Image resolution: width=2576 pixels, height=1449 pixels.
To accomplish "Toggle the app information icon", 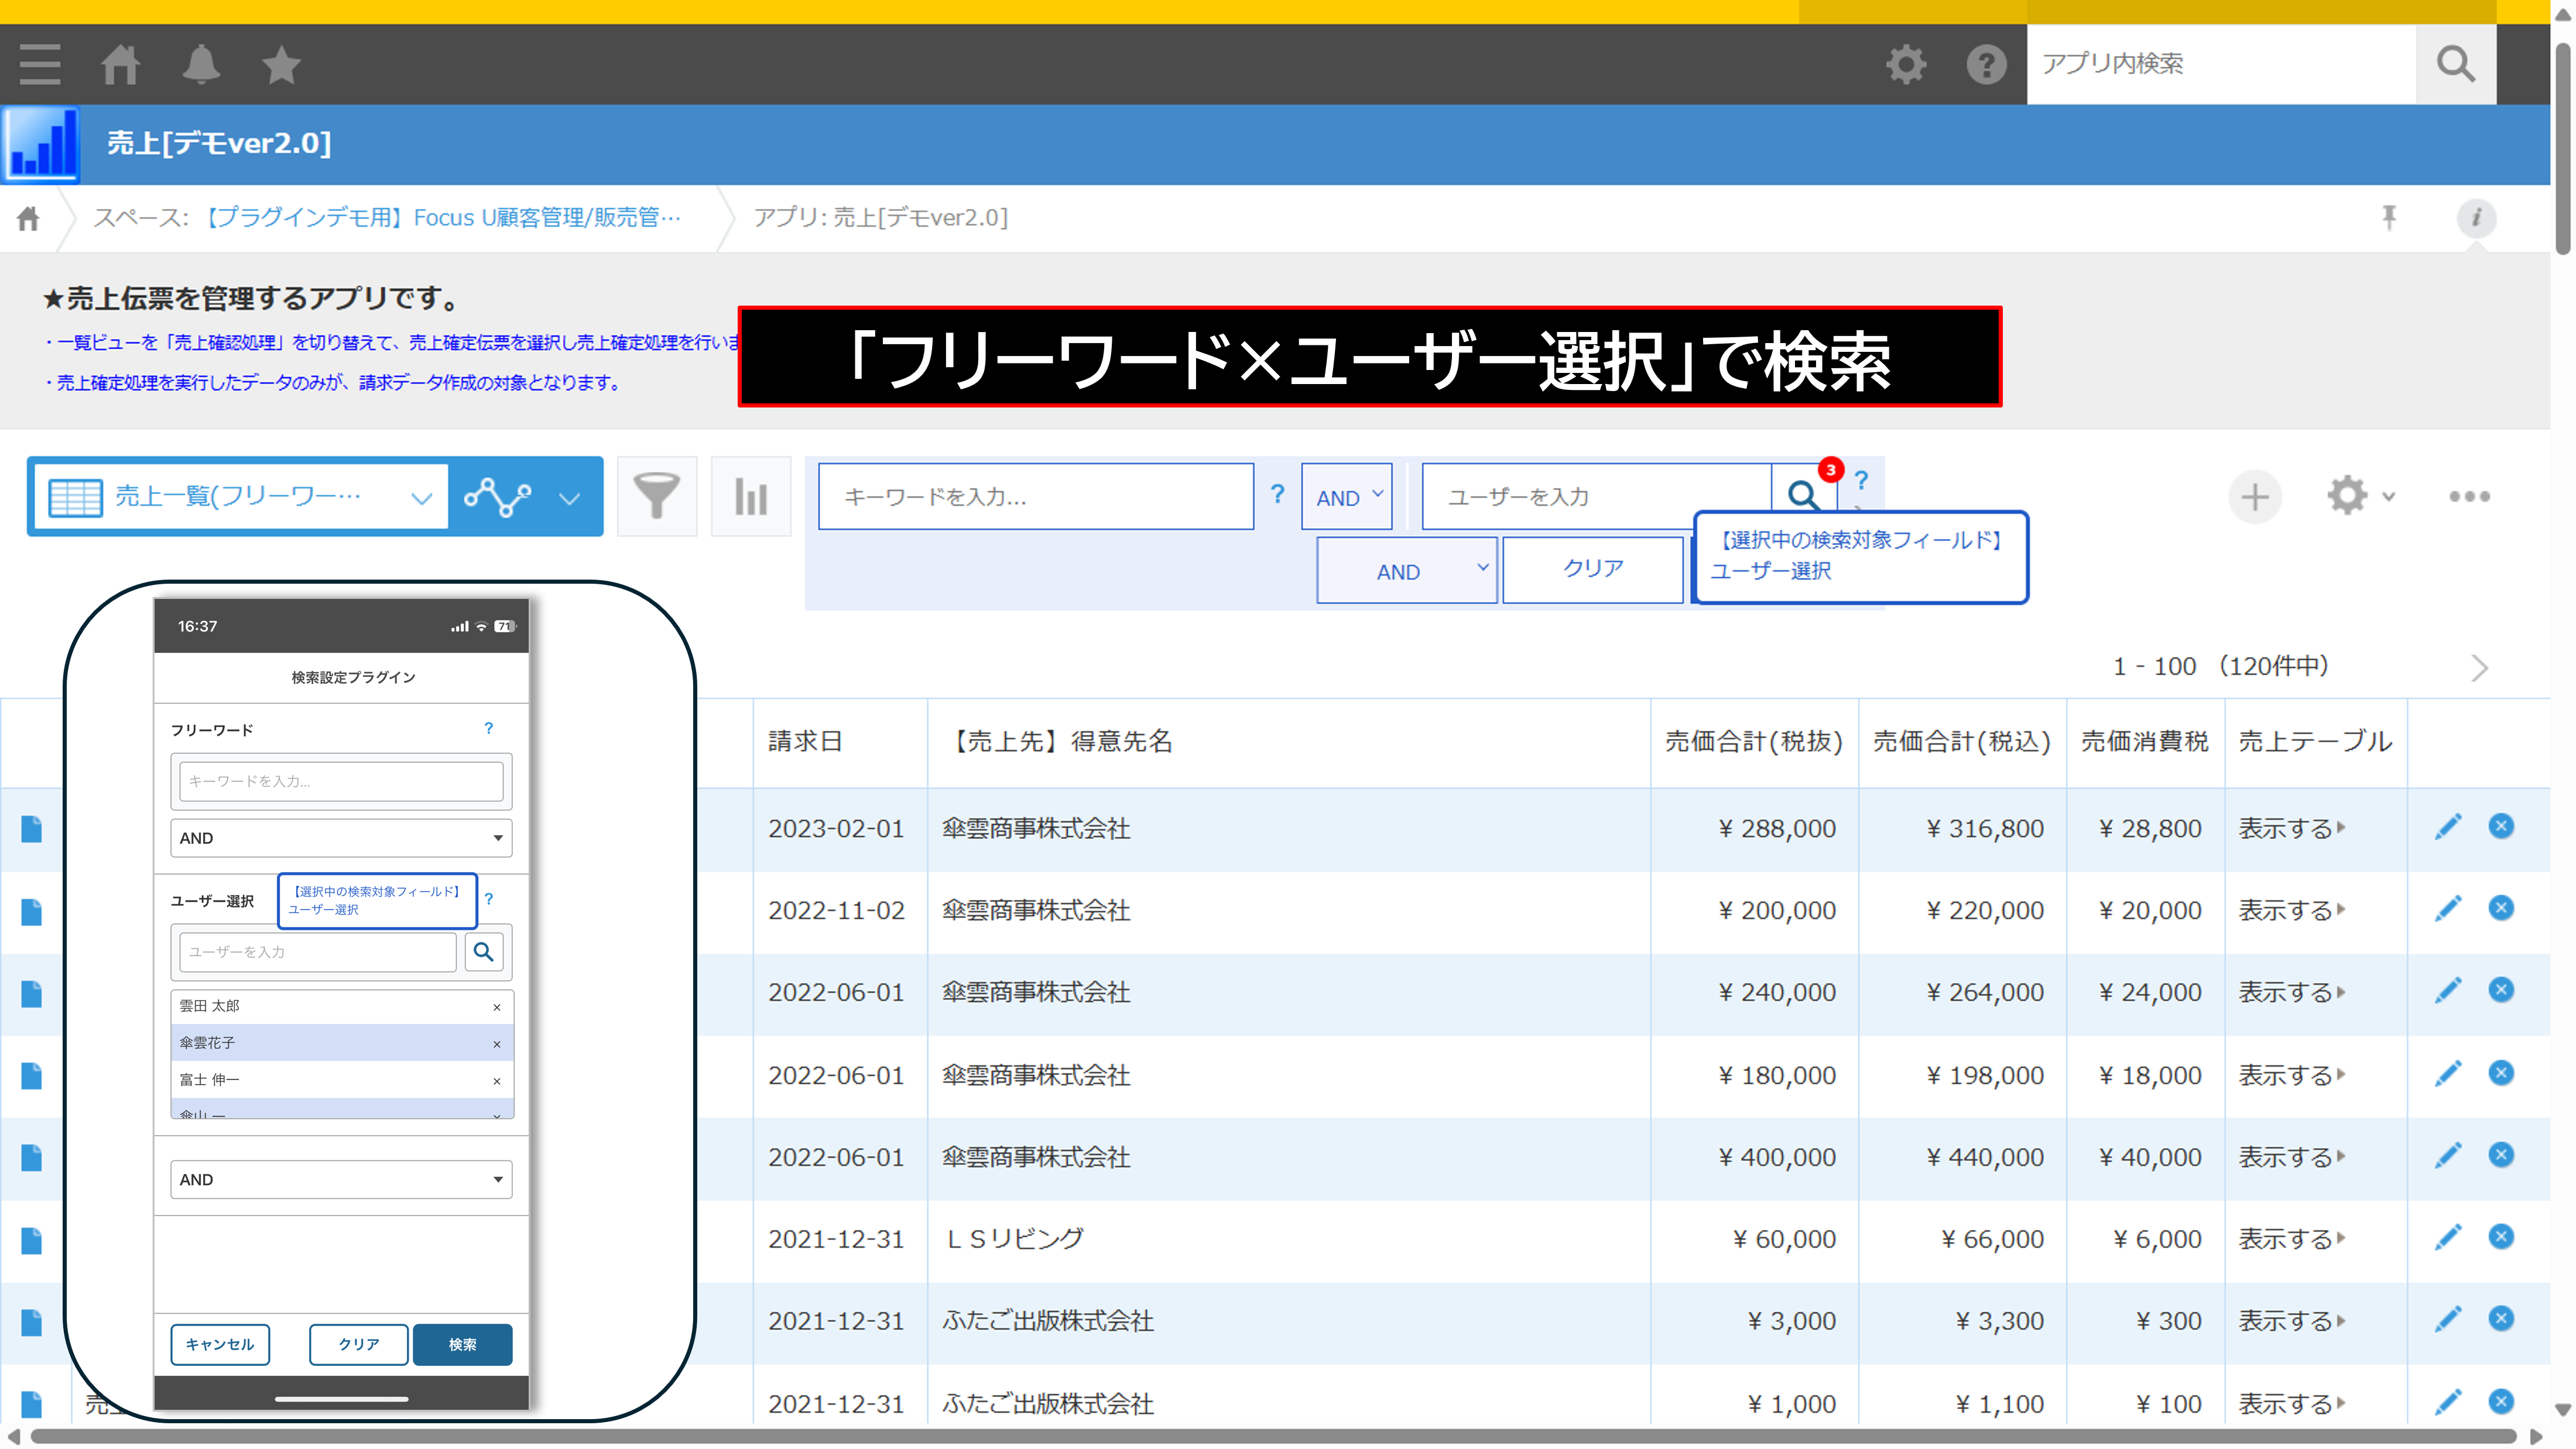I will point(2476,217).
